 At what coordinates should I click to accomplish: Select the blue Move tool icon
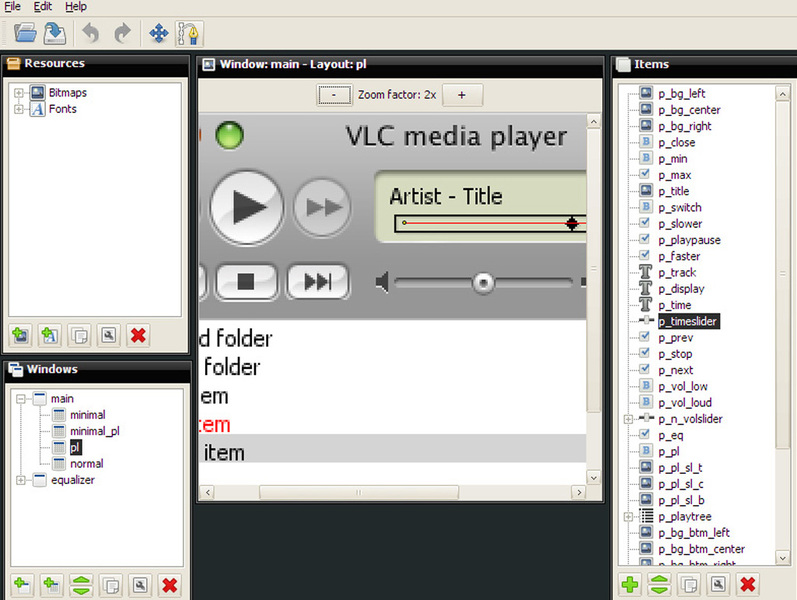(159, 34)
